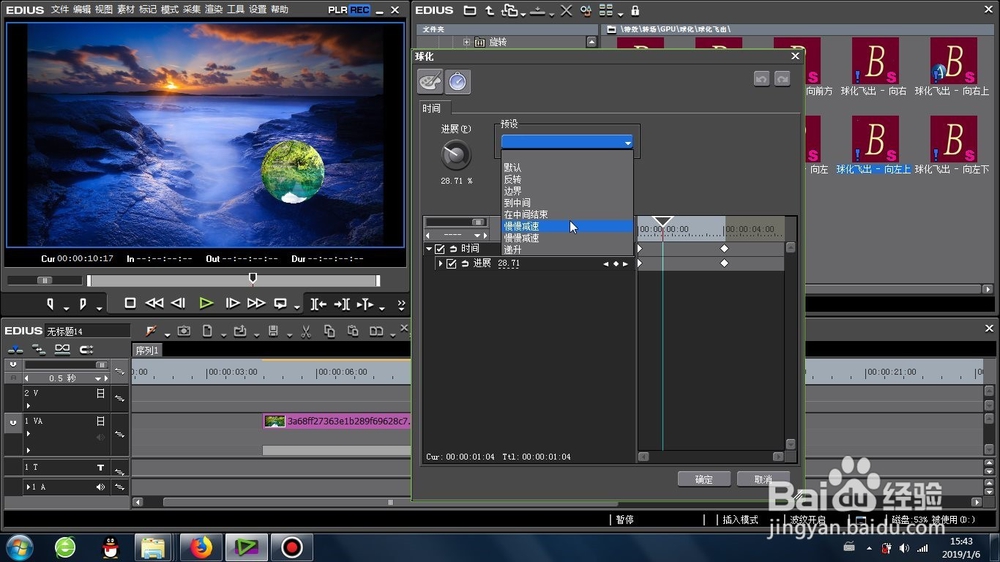Expand the 2 V track triangle
The image size is (1000, 562).
[x=28, y=406]
